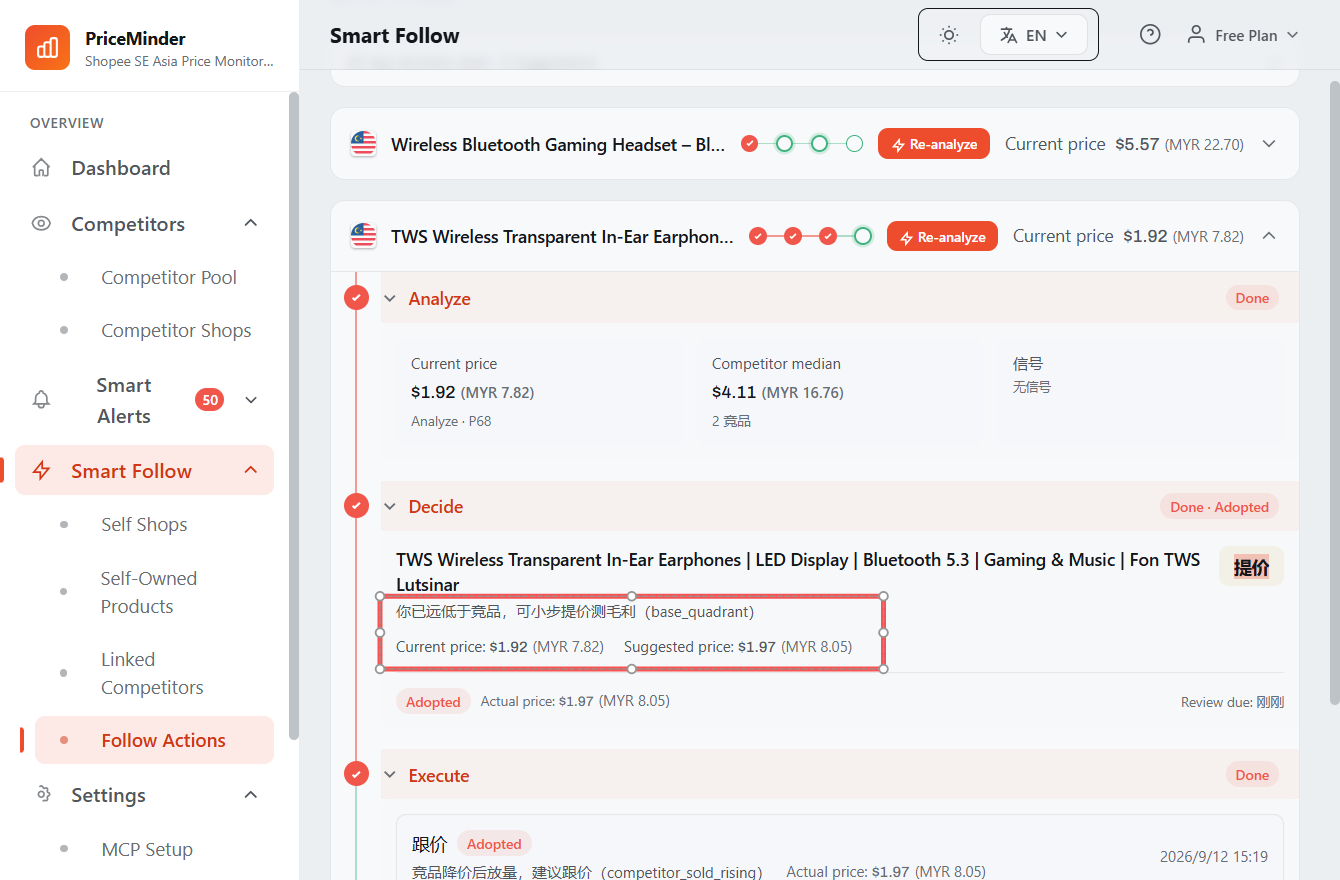Click the sidebar vertical scrollbar
Screen dimensions: 1340x880
293,415
